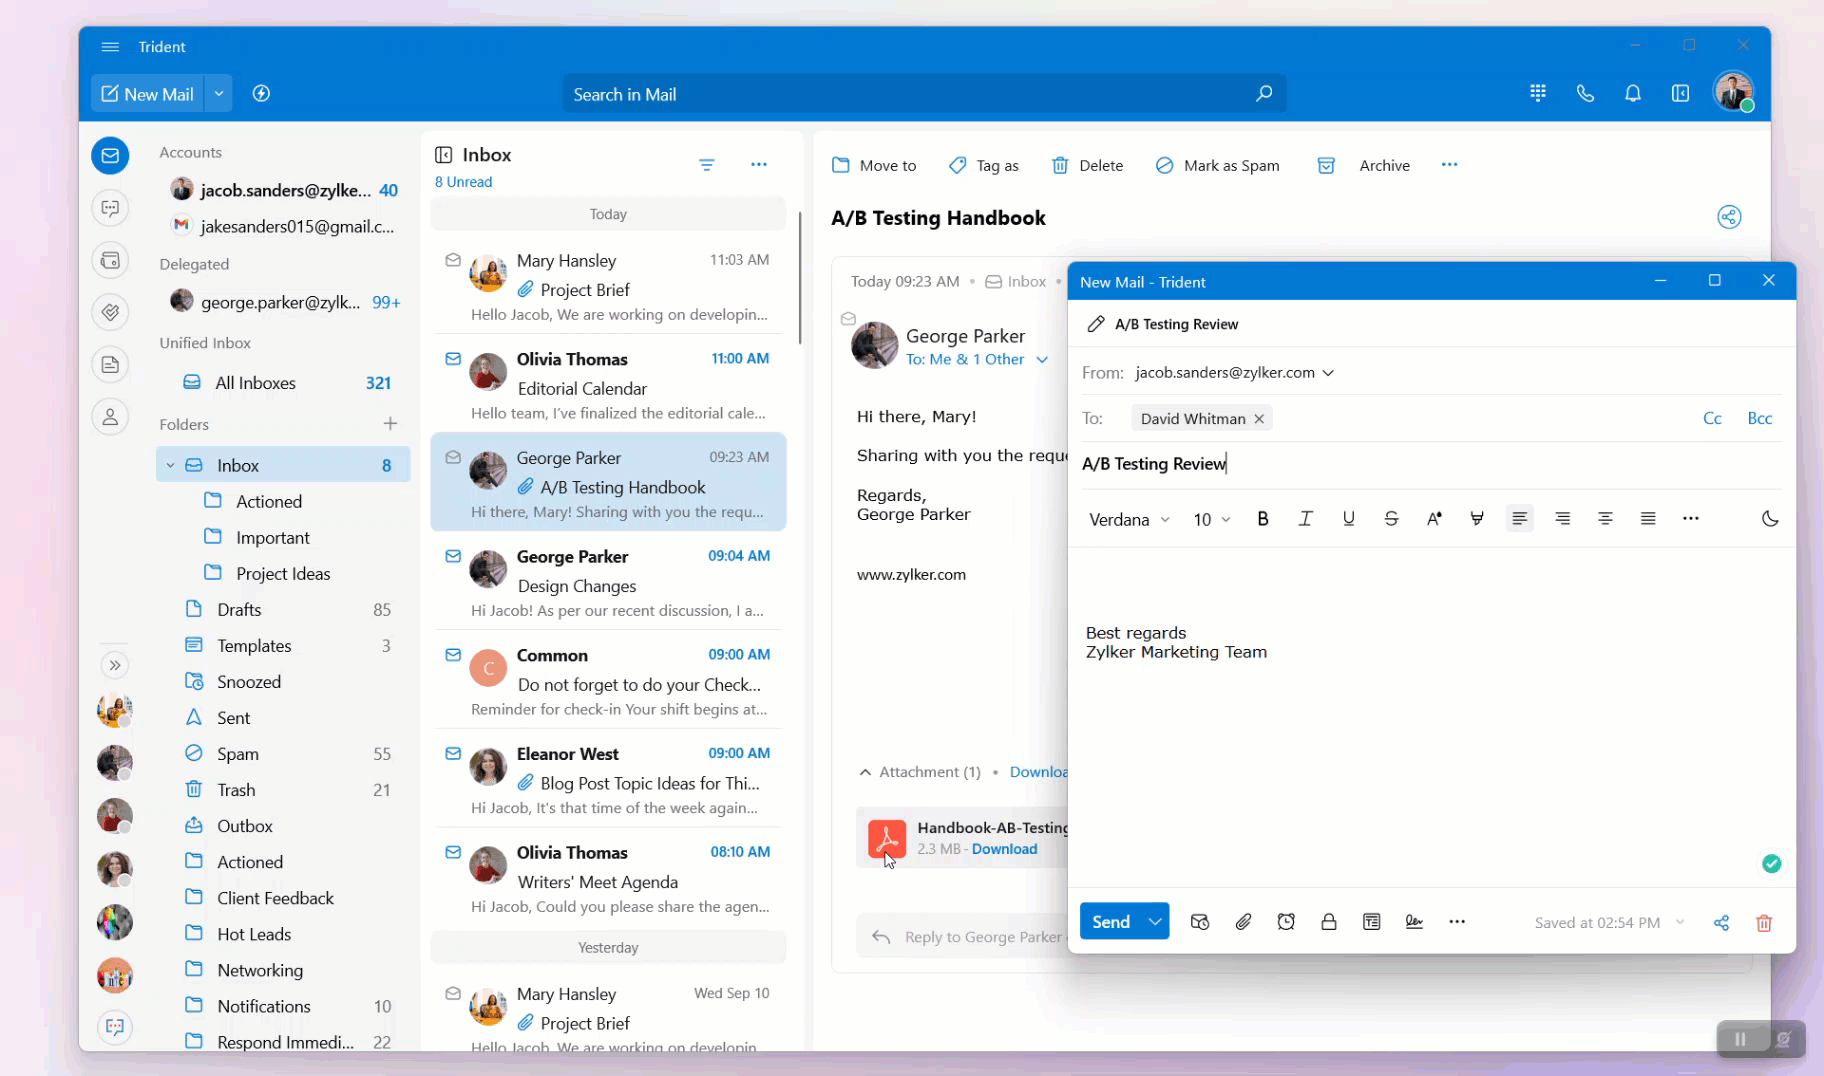
Task: Collapse the Attachment (1) section
Action: click(865, 772)
